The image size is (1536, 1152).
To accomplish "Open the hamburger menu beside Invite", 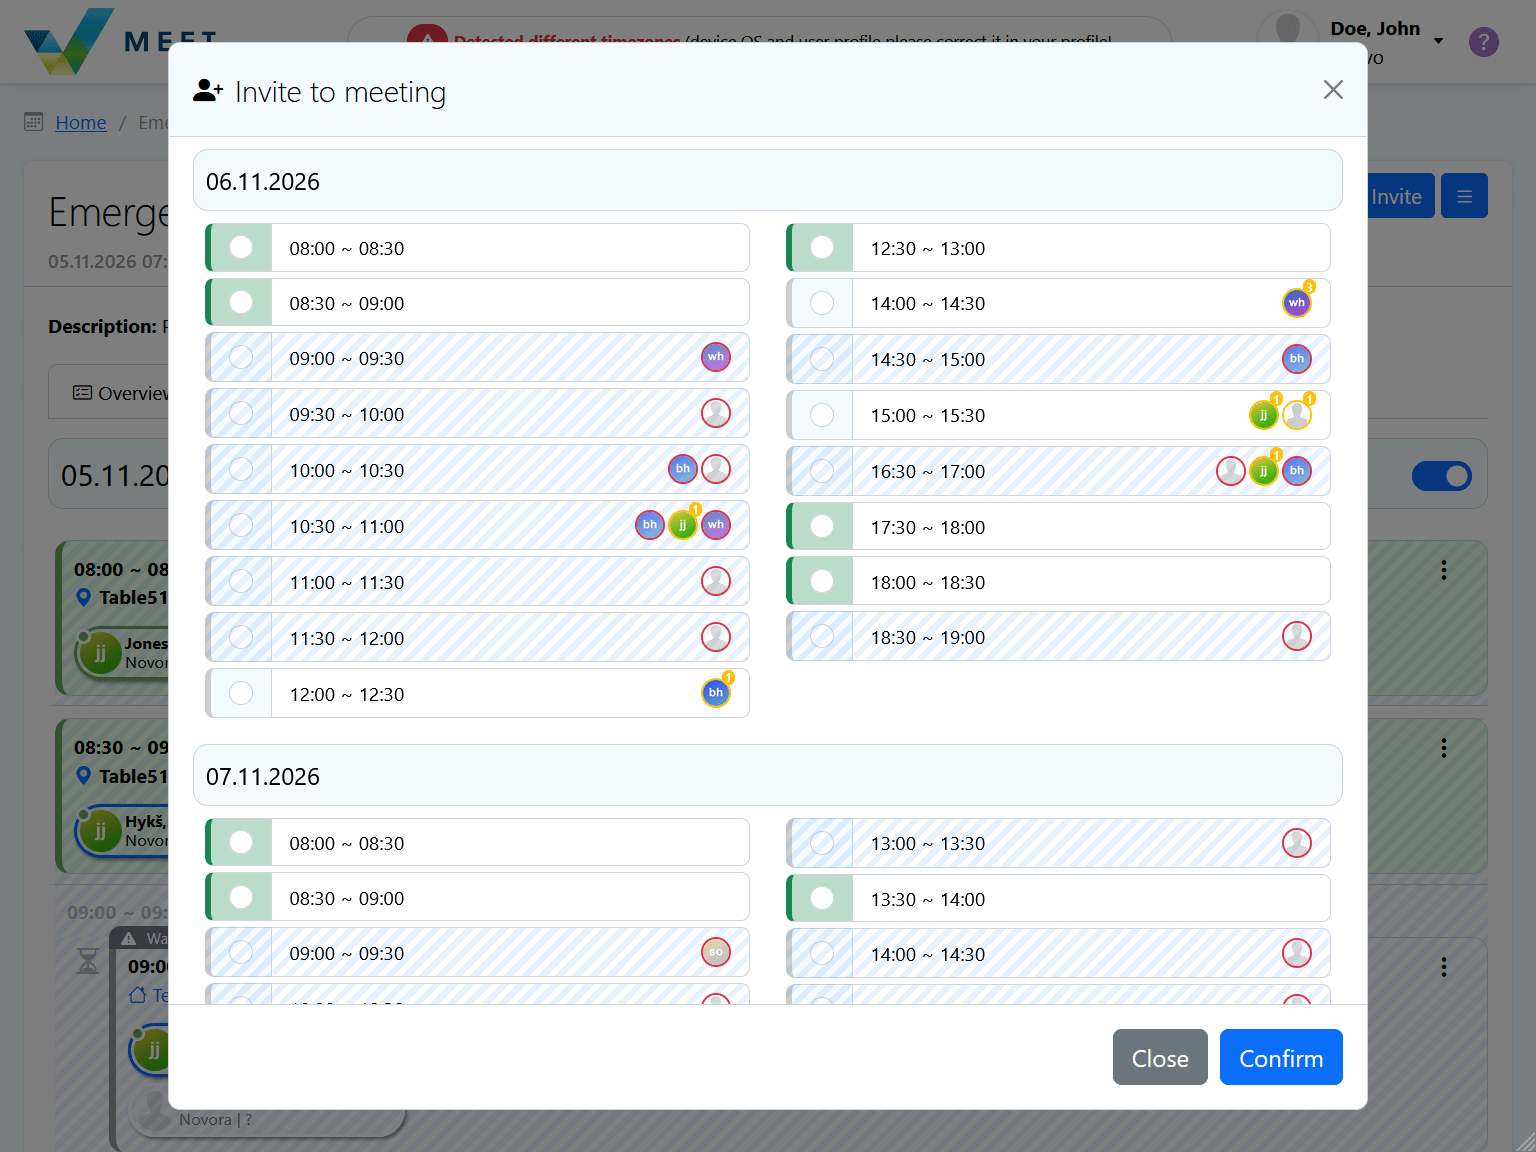I will click(1464, 196).
